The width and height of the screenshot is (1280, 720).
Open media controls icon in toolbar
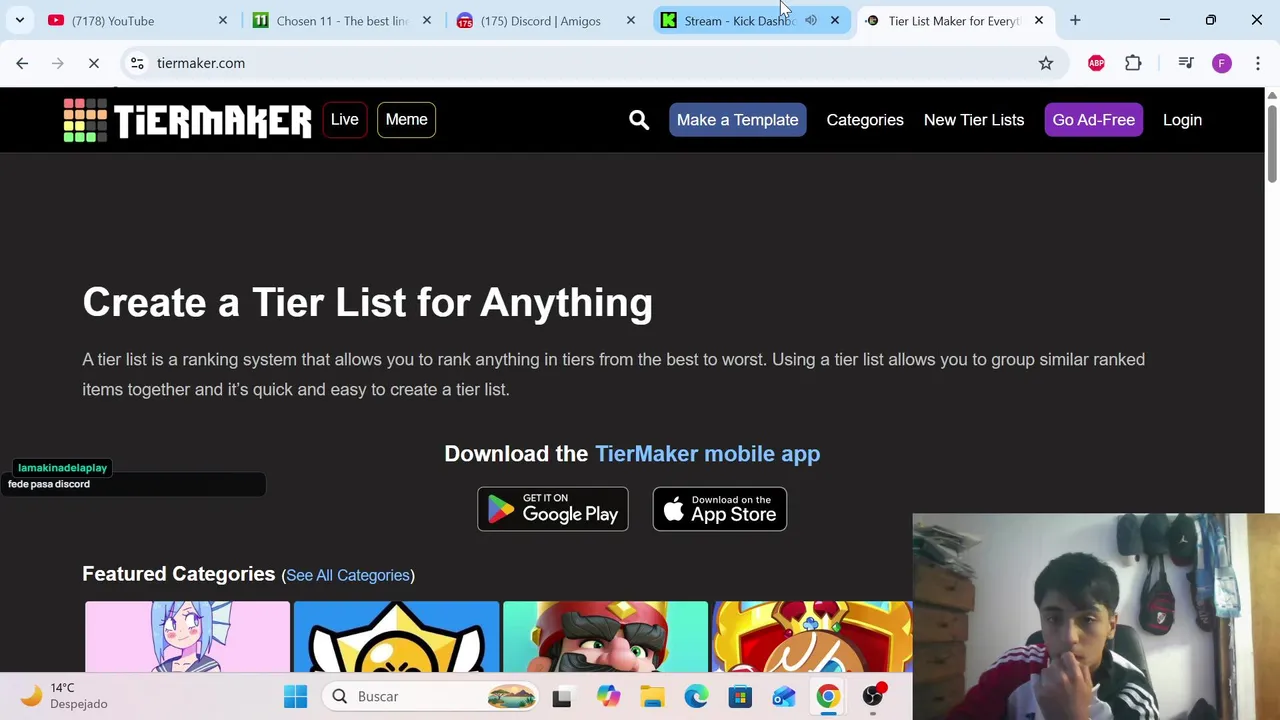point(1186,63)
